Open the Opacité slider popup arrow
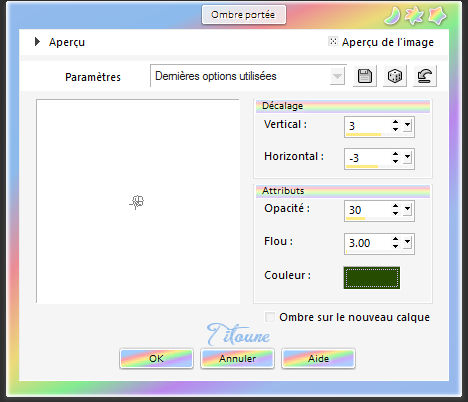 pyautogui.click(x=407, y=210)
